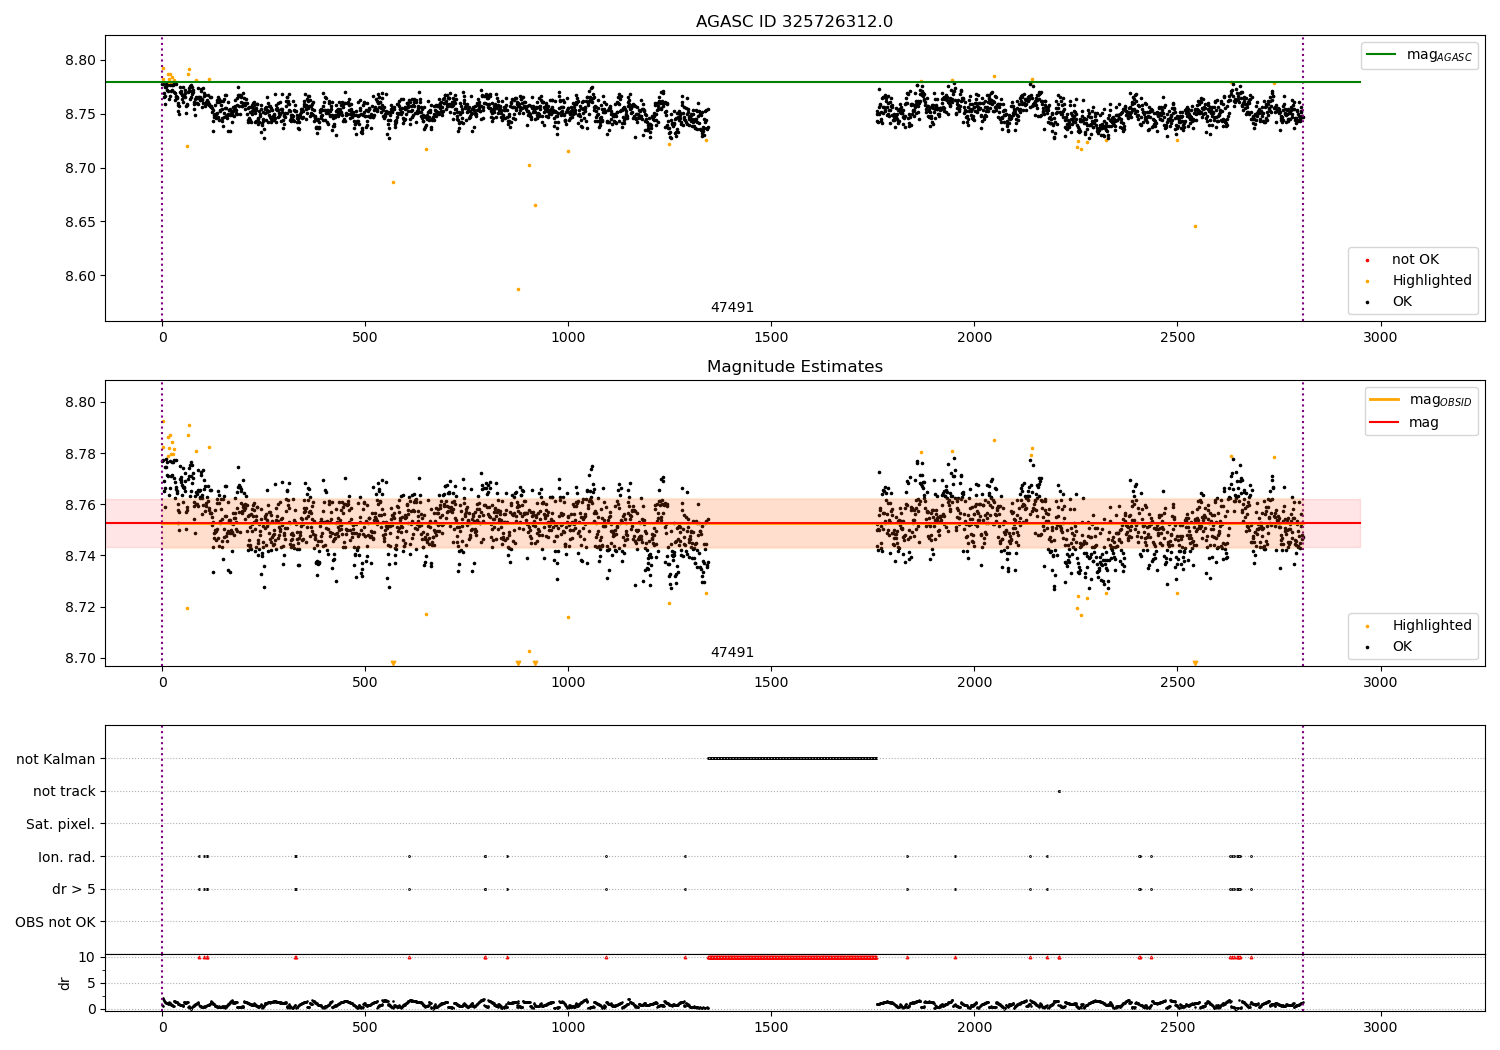1500x1050 pixels.
Task: Click the 47491 annotation in middle plot
Action: point(732,653)
